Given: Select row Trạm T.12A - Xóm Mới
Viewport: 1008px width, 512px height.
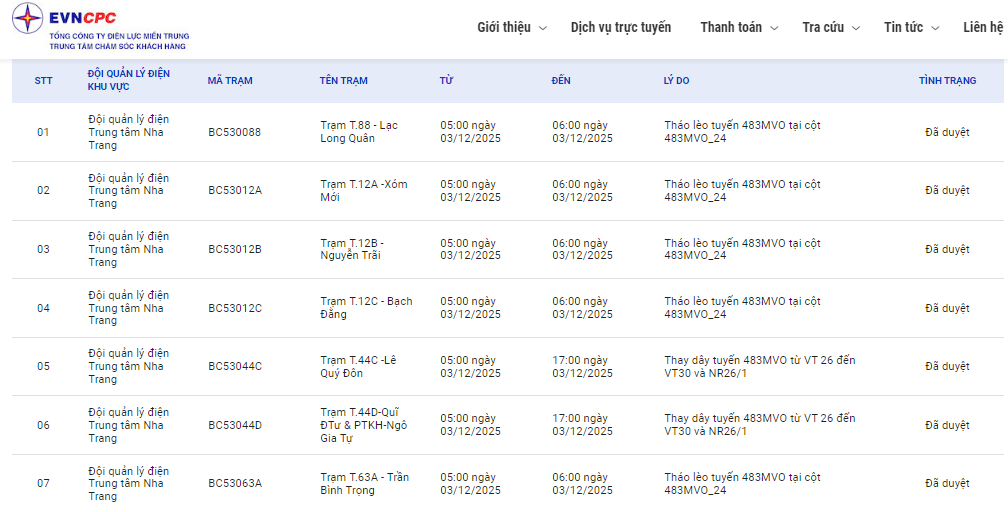Looking at the screenshot, I should pos(363,190).
